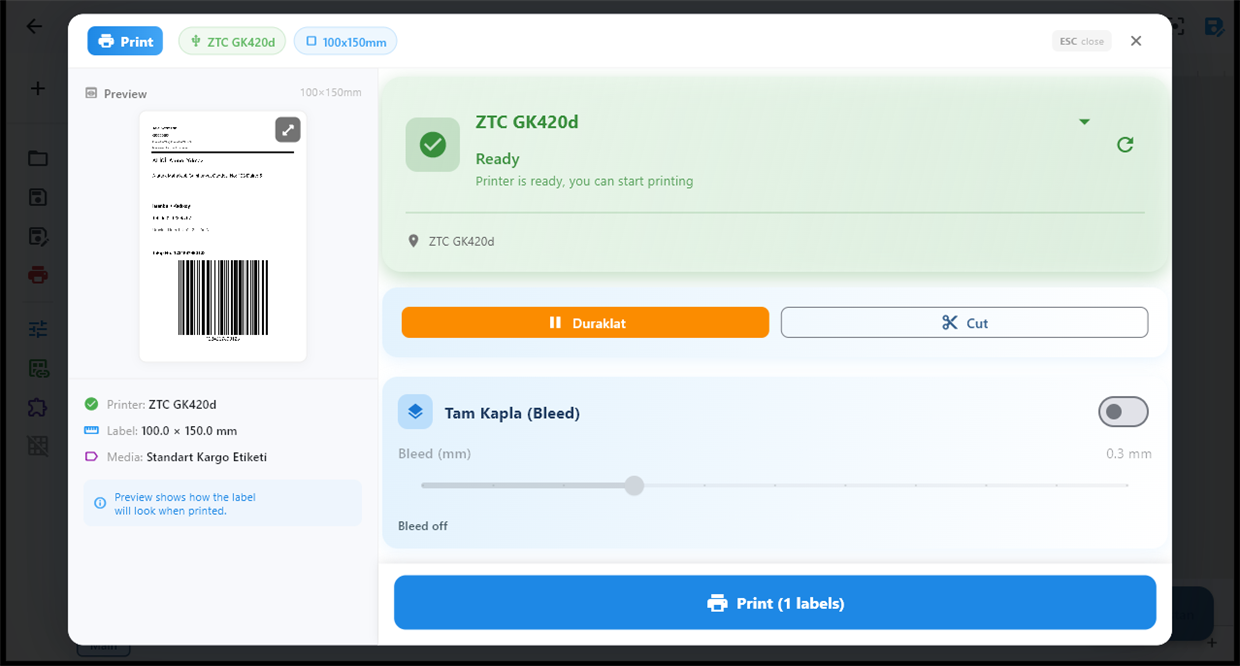Viewport: 1240px width, 666px height.
Task: Click the location pin next to ZTC GK420d
Action: 414,241
